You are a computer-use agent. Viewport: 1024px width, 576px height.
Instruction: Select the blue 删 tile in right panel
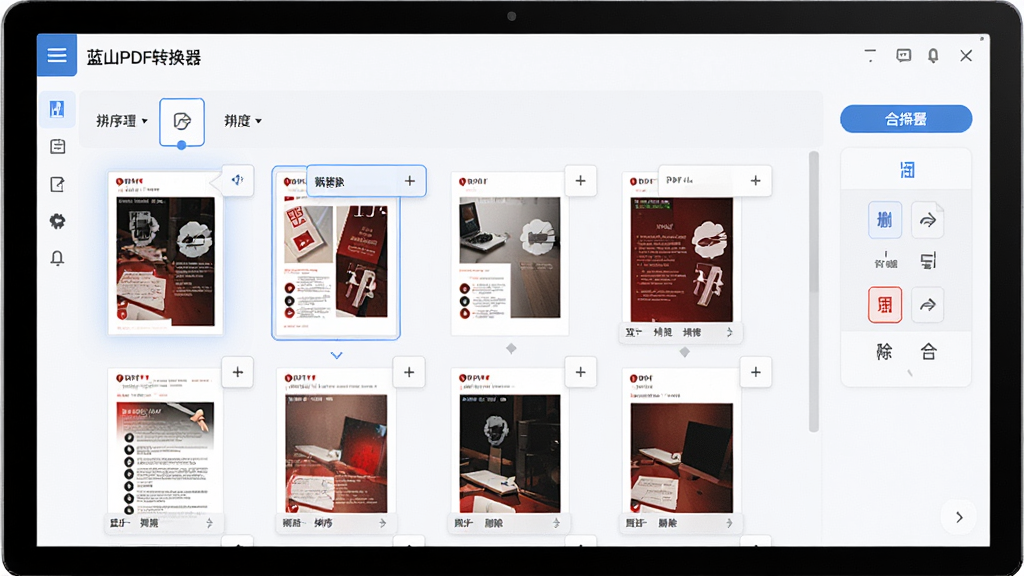885,220
